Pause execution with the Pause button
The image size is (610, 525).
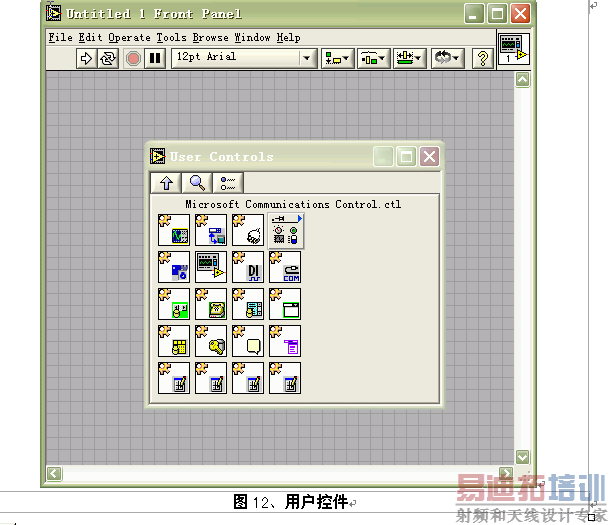coord(155,59)
